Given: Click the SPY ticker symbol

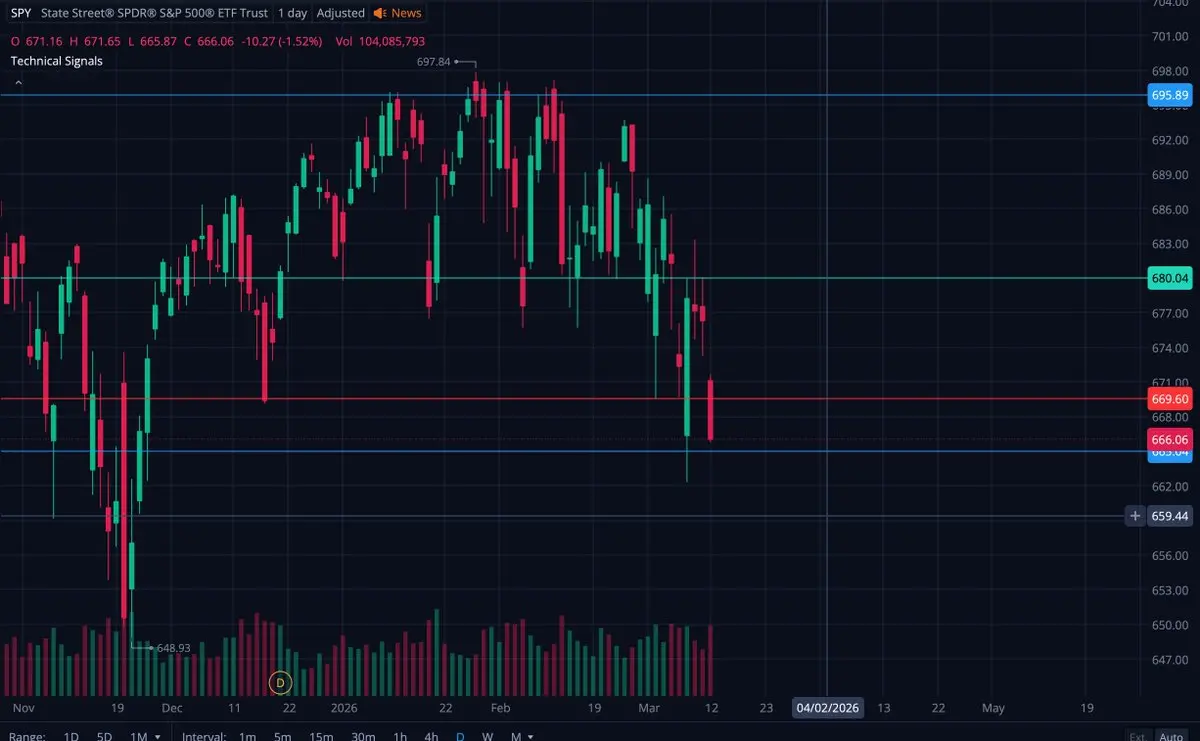Looking at the screenshot, I should pos(21,13).
